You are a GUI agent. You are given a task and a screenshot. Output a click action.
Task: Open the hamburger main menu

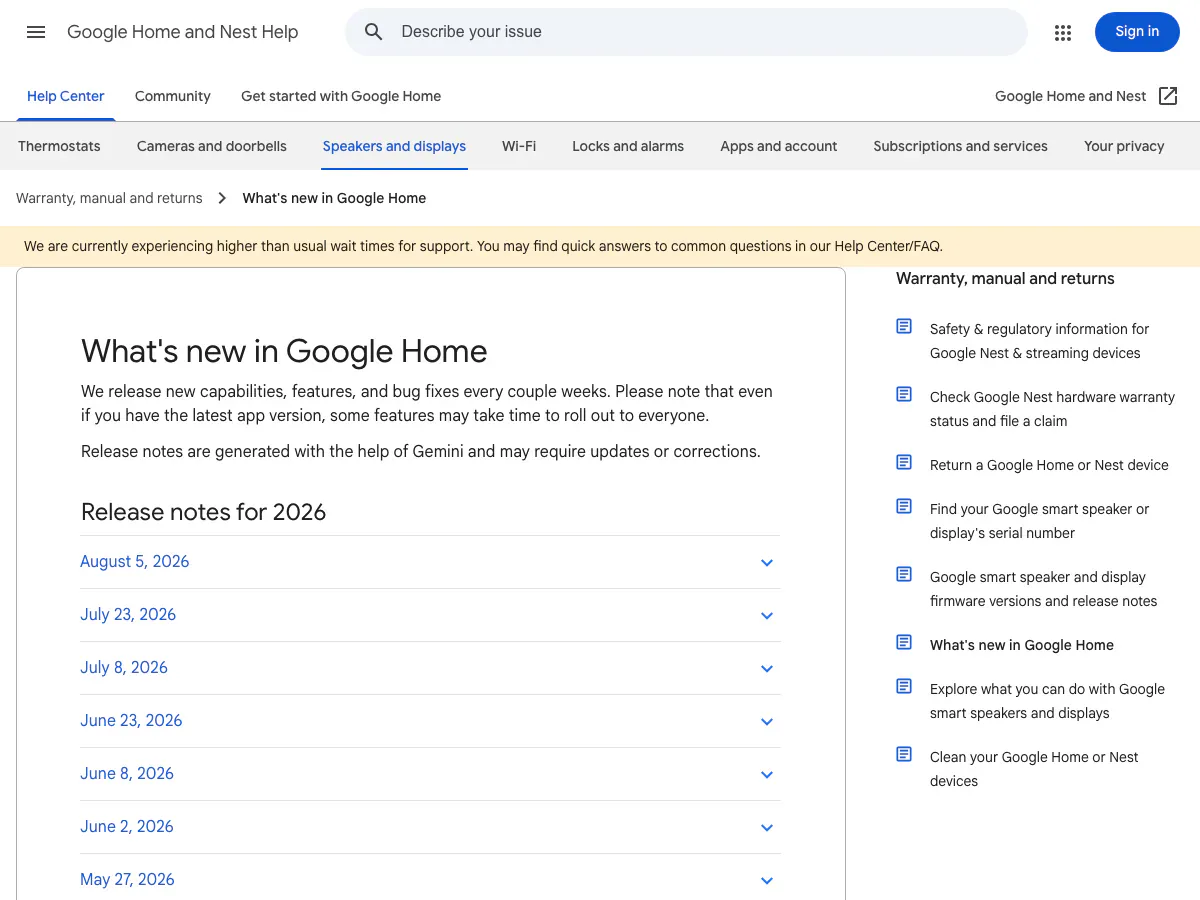coord(36,32)
